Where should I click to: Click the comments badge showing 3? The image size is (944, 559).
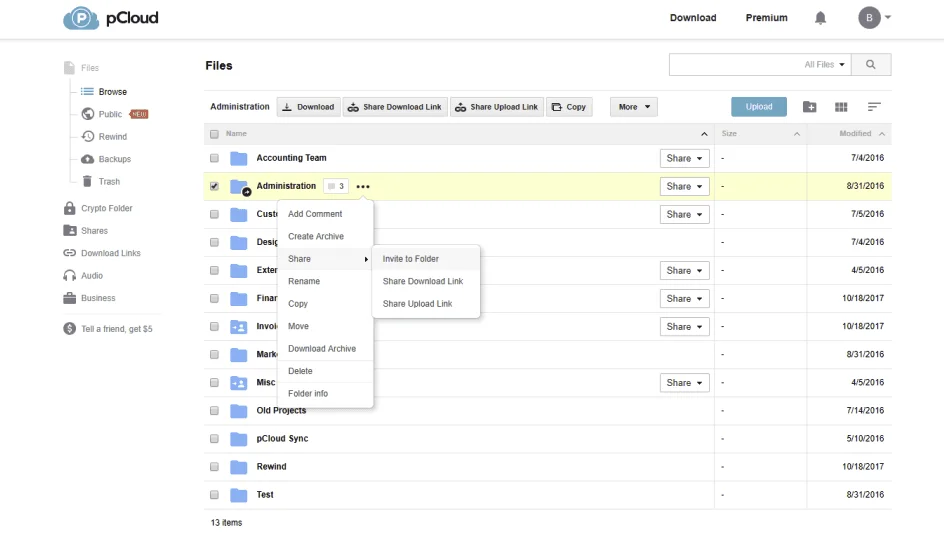click(336, 187)
